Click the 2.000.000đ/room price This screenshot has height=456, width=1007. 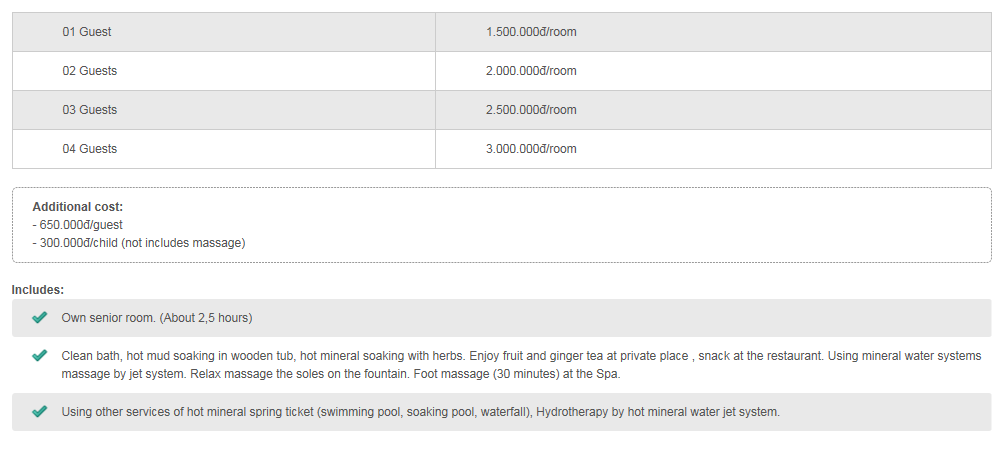531,71
